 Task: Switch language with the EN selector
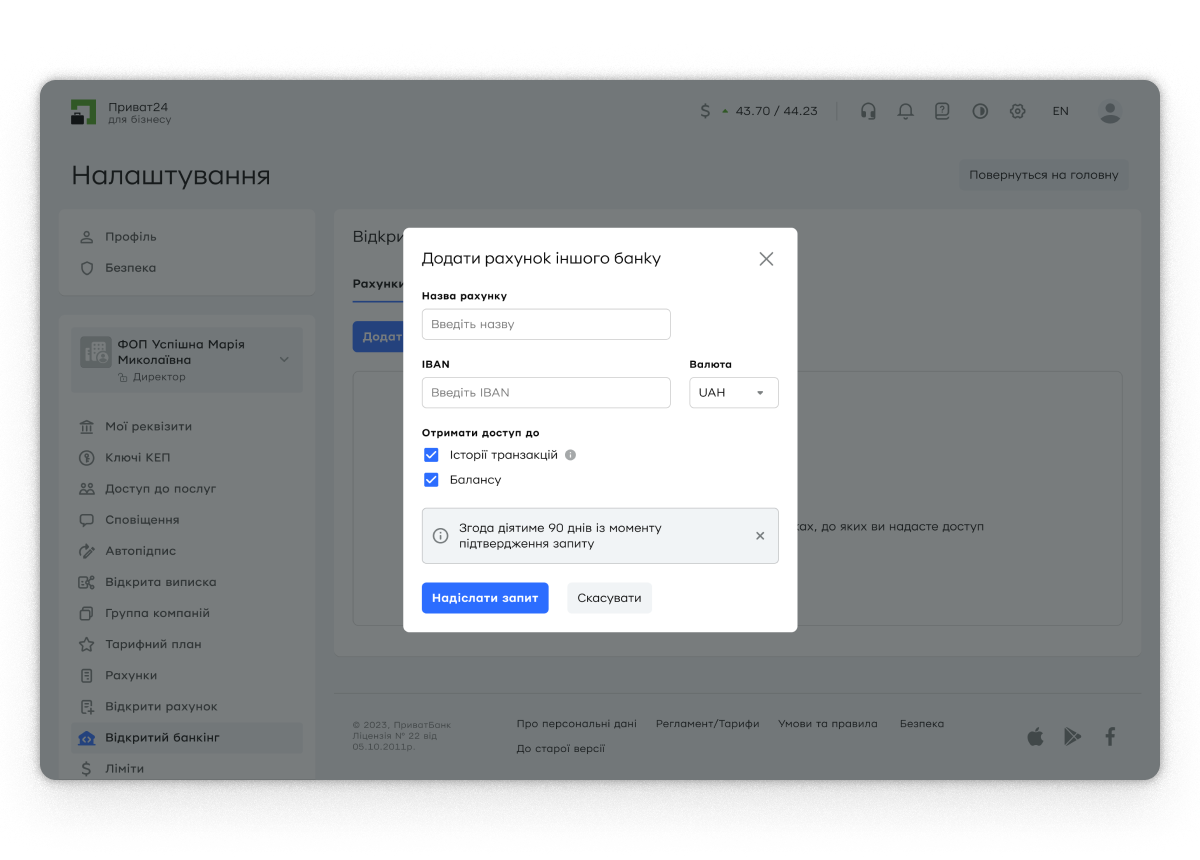click(x=1060, y=111)
